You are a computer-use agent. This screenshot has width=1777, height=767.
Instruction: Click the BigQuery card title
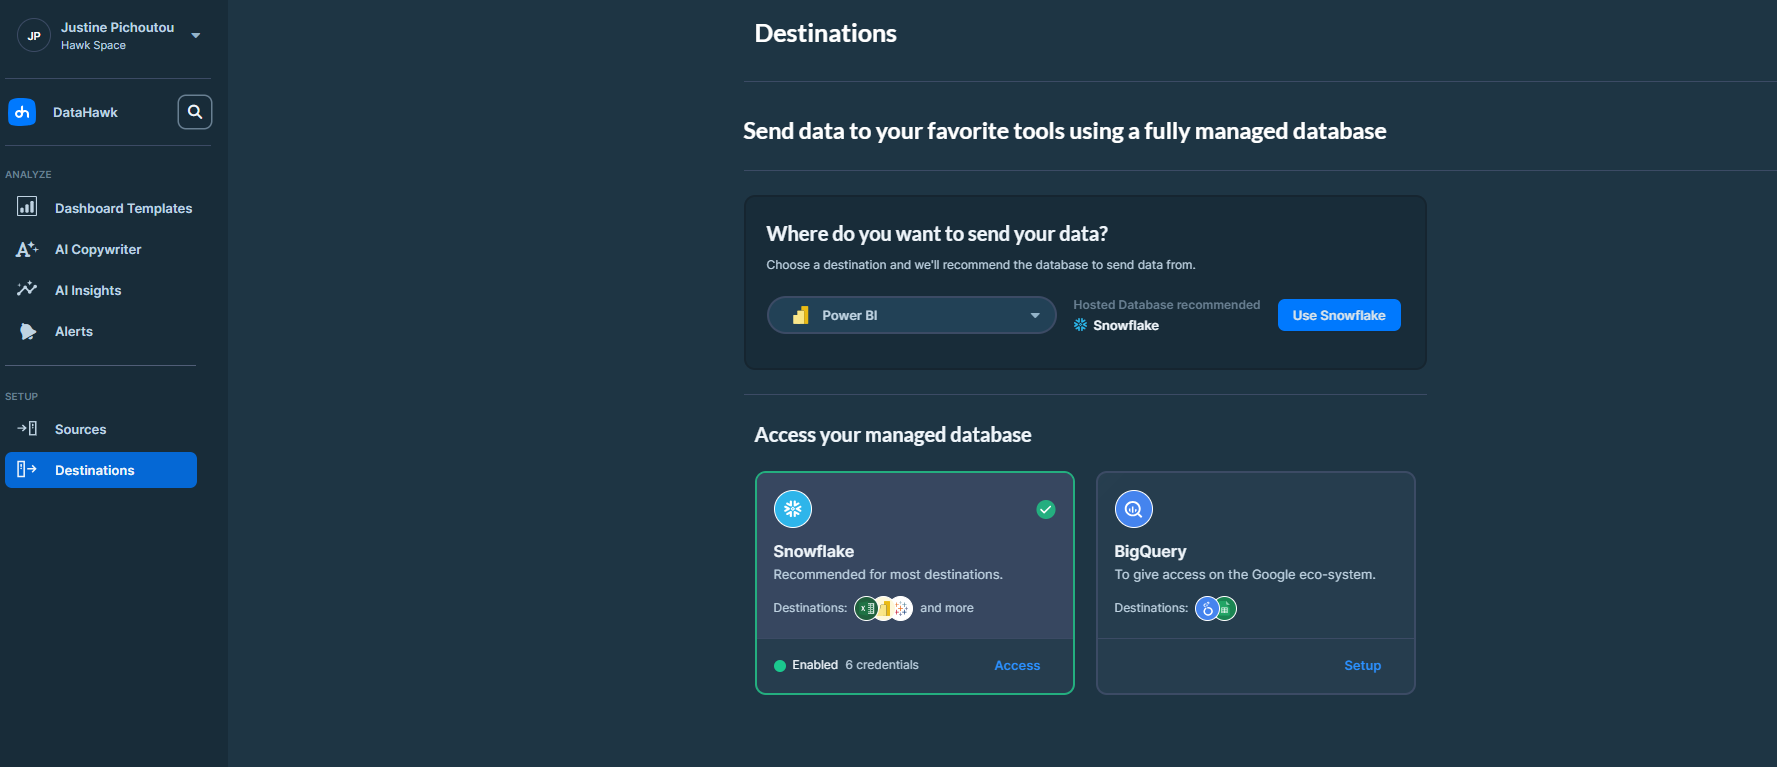[1150, 551]
